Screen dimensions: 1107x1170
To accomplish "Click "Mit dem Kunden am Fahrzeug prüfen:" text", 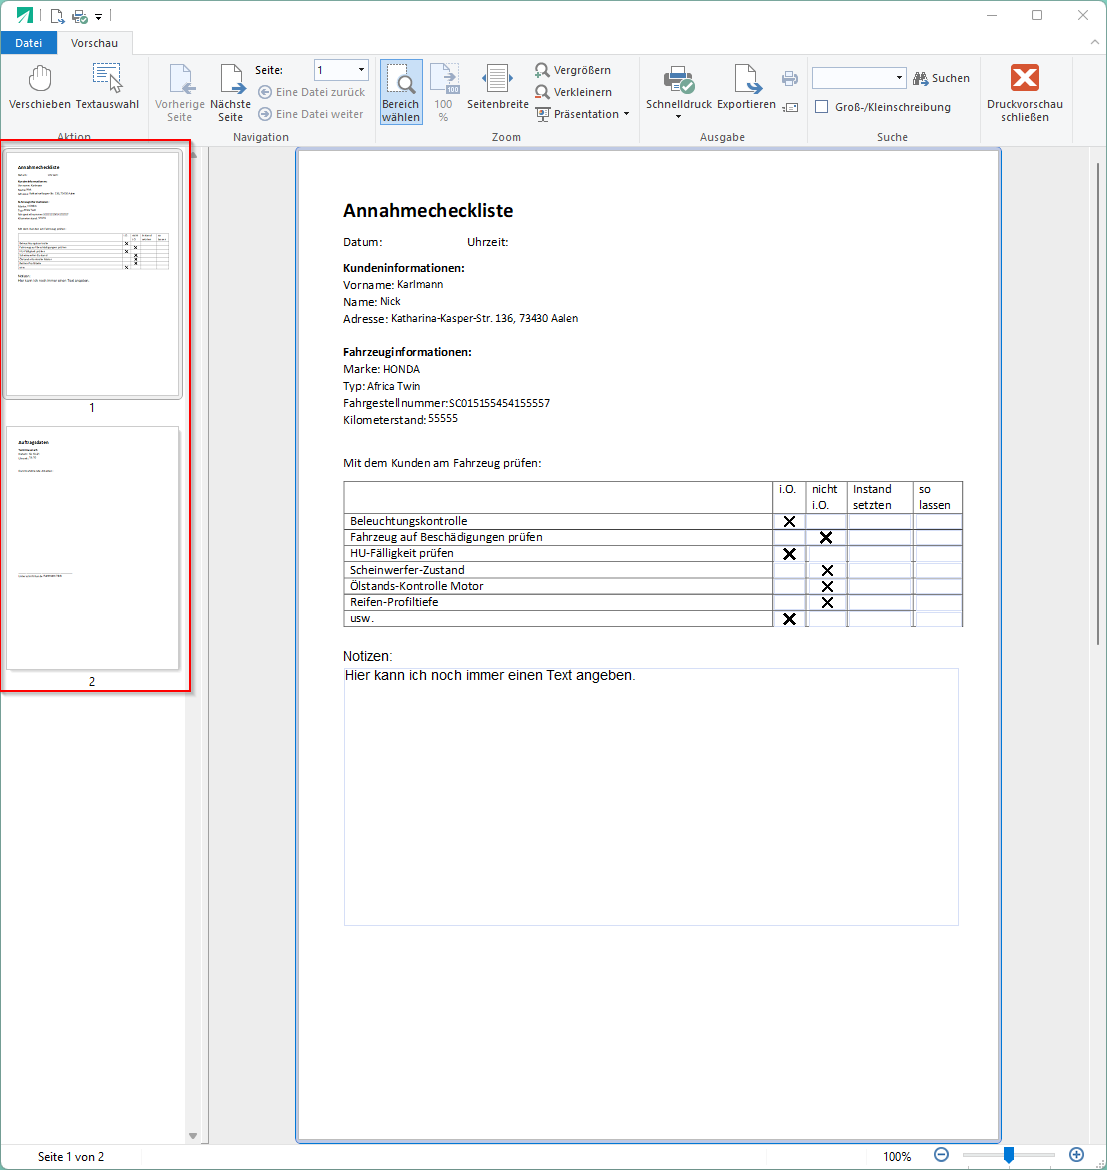I will 442,463.
